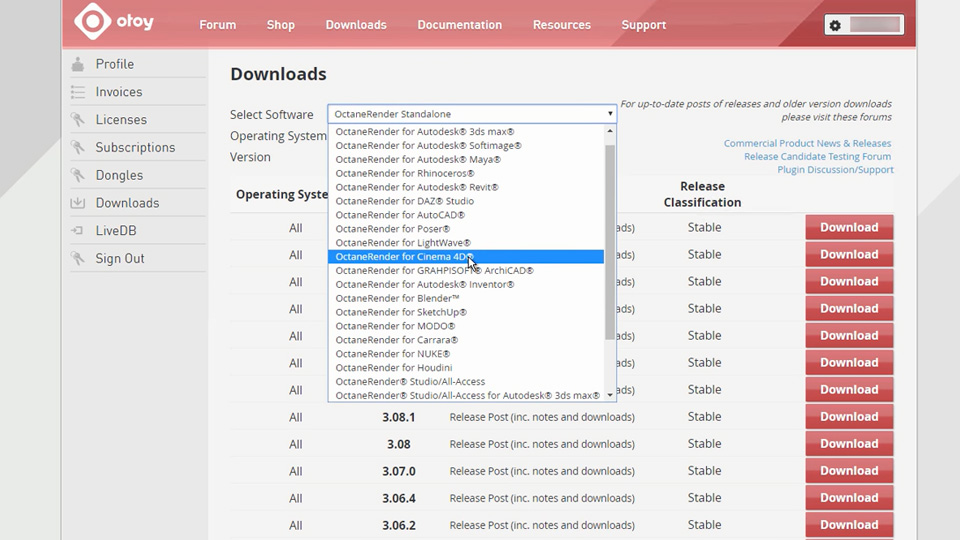The image size is (960, 540).
Task: Open the Documentation menu
Action: 460,25
